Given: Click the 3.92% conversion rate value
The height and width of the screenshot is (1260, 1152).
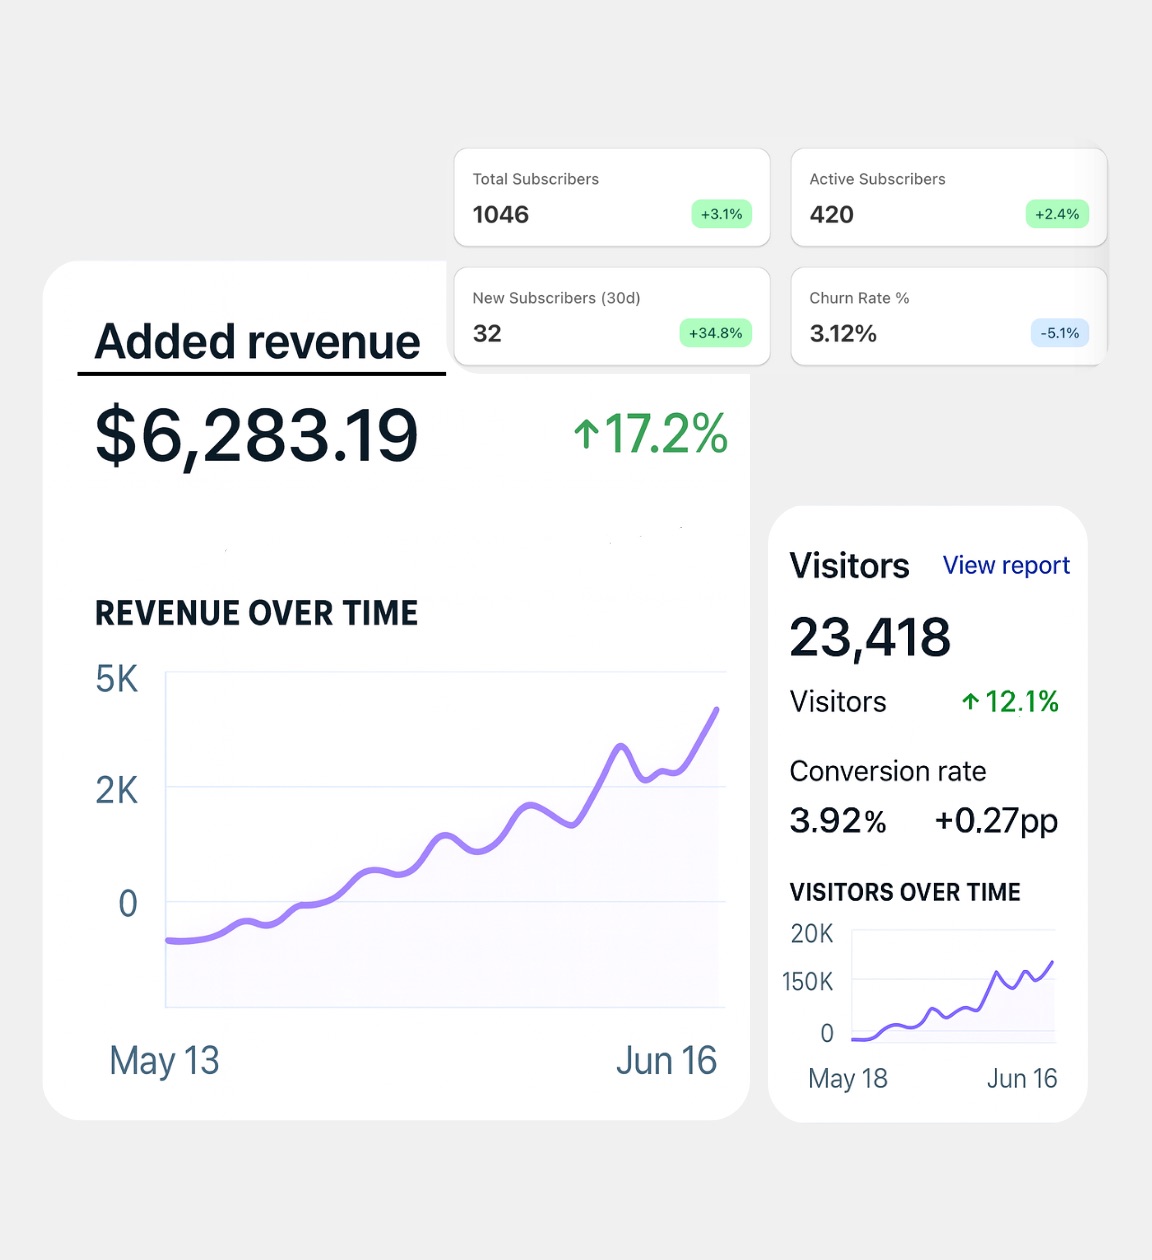Looking at the screenshot, I should [838, 821].
